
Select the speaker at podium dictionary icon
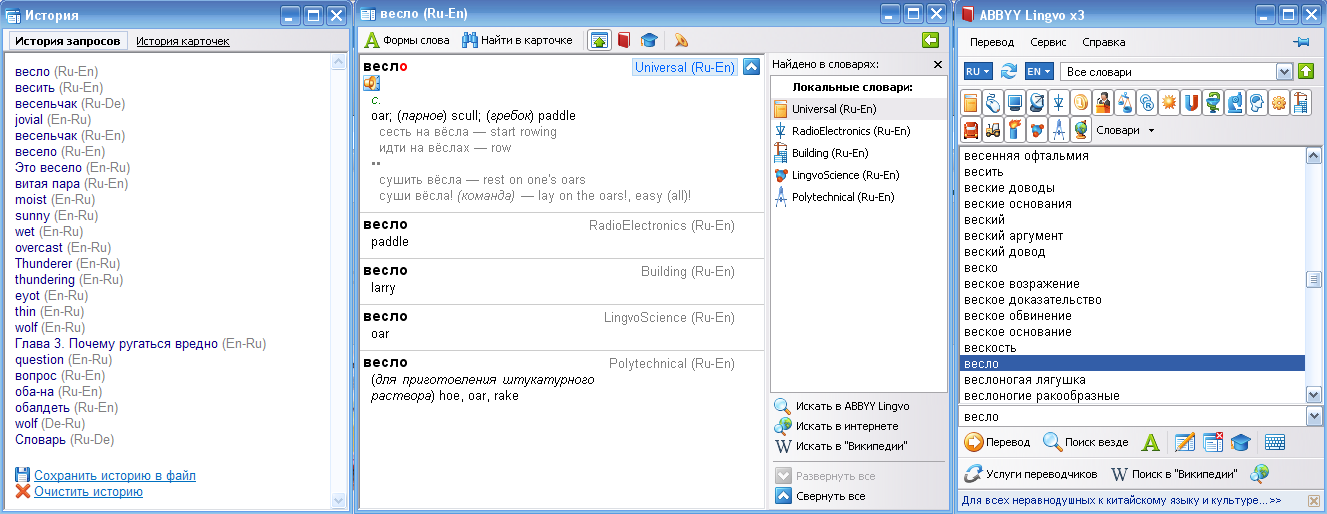(1103, 102)
